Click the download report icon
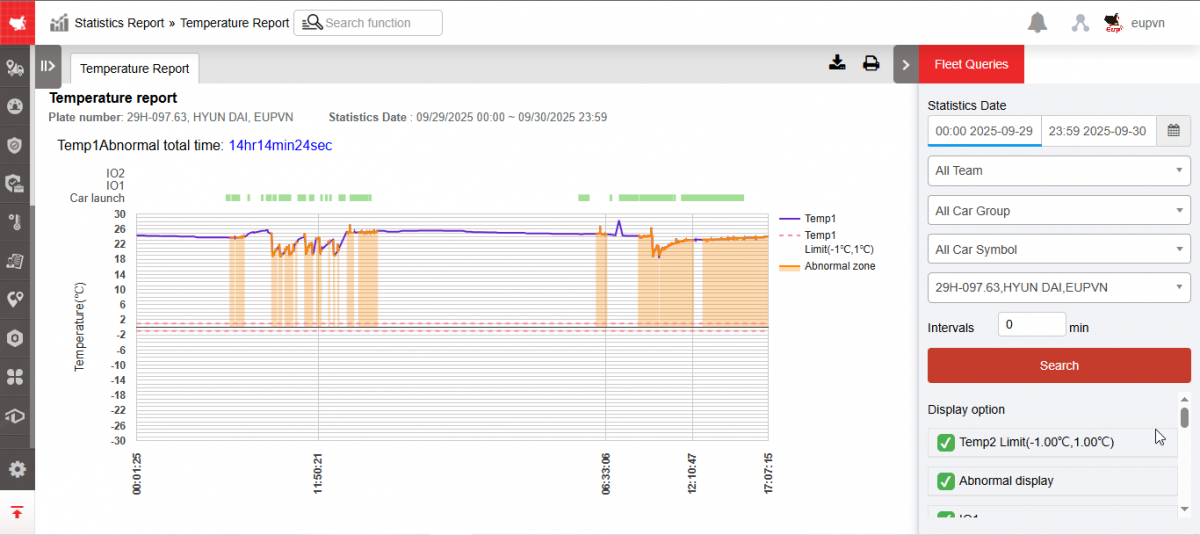This screenshot has height=535, width=1200. coord(838,64)
